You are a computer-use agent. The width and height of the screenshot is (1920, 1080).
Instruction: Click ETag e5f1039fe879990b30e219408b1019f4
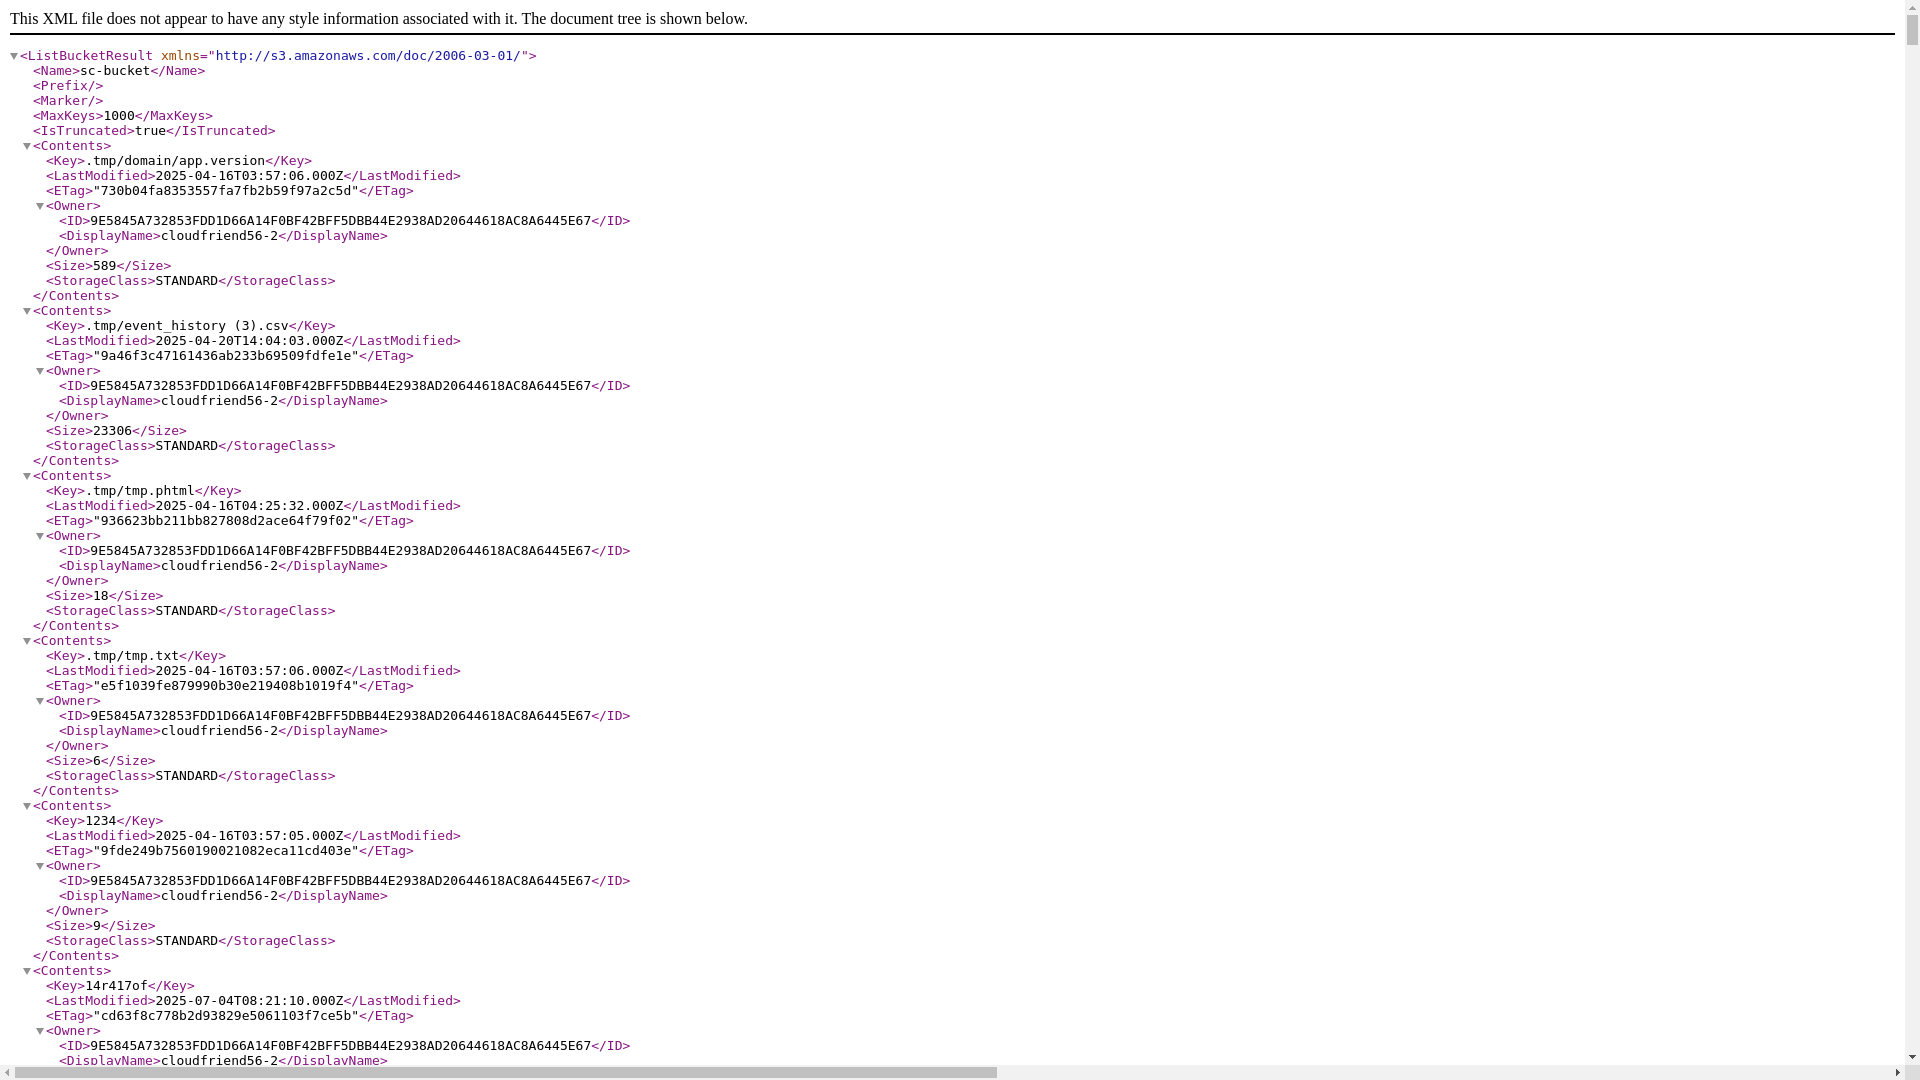226,686
